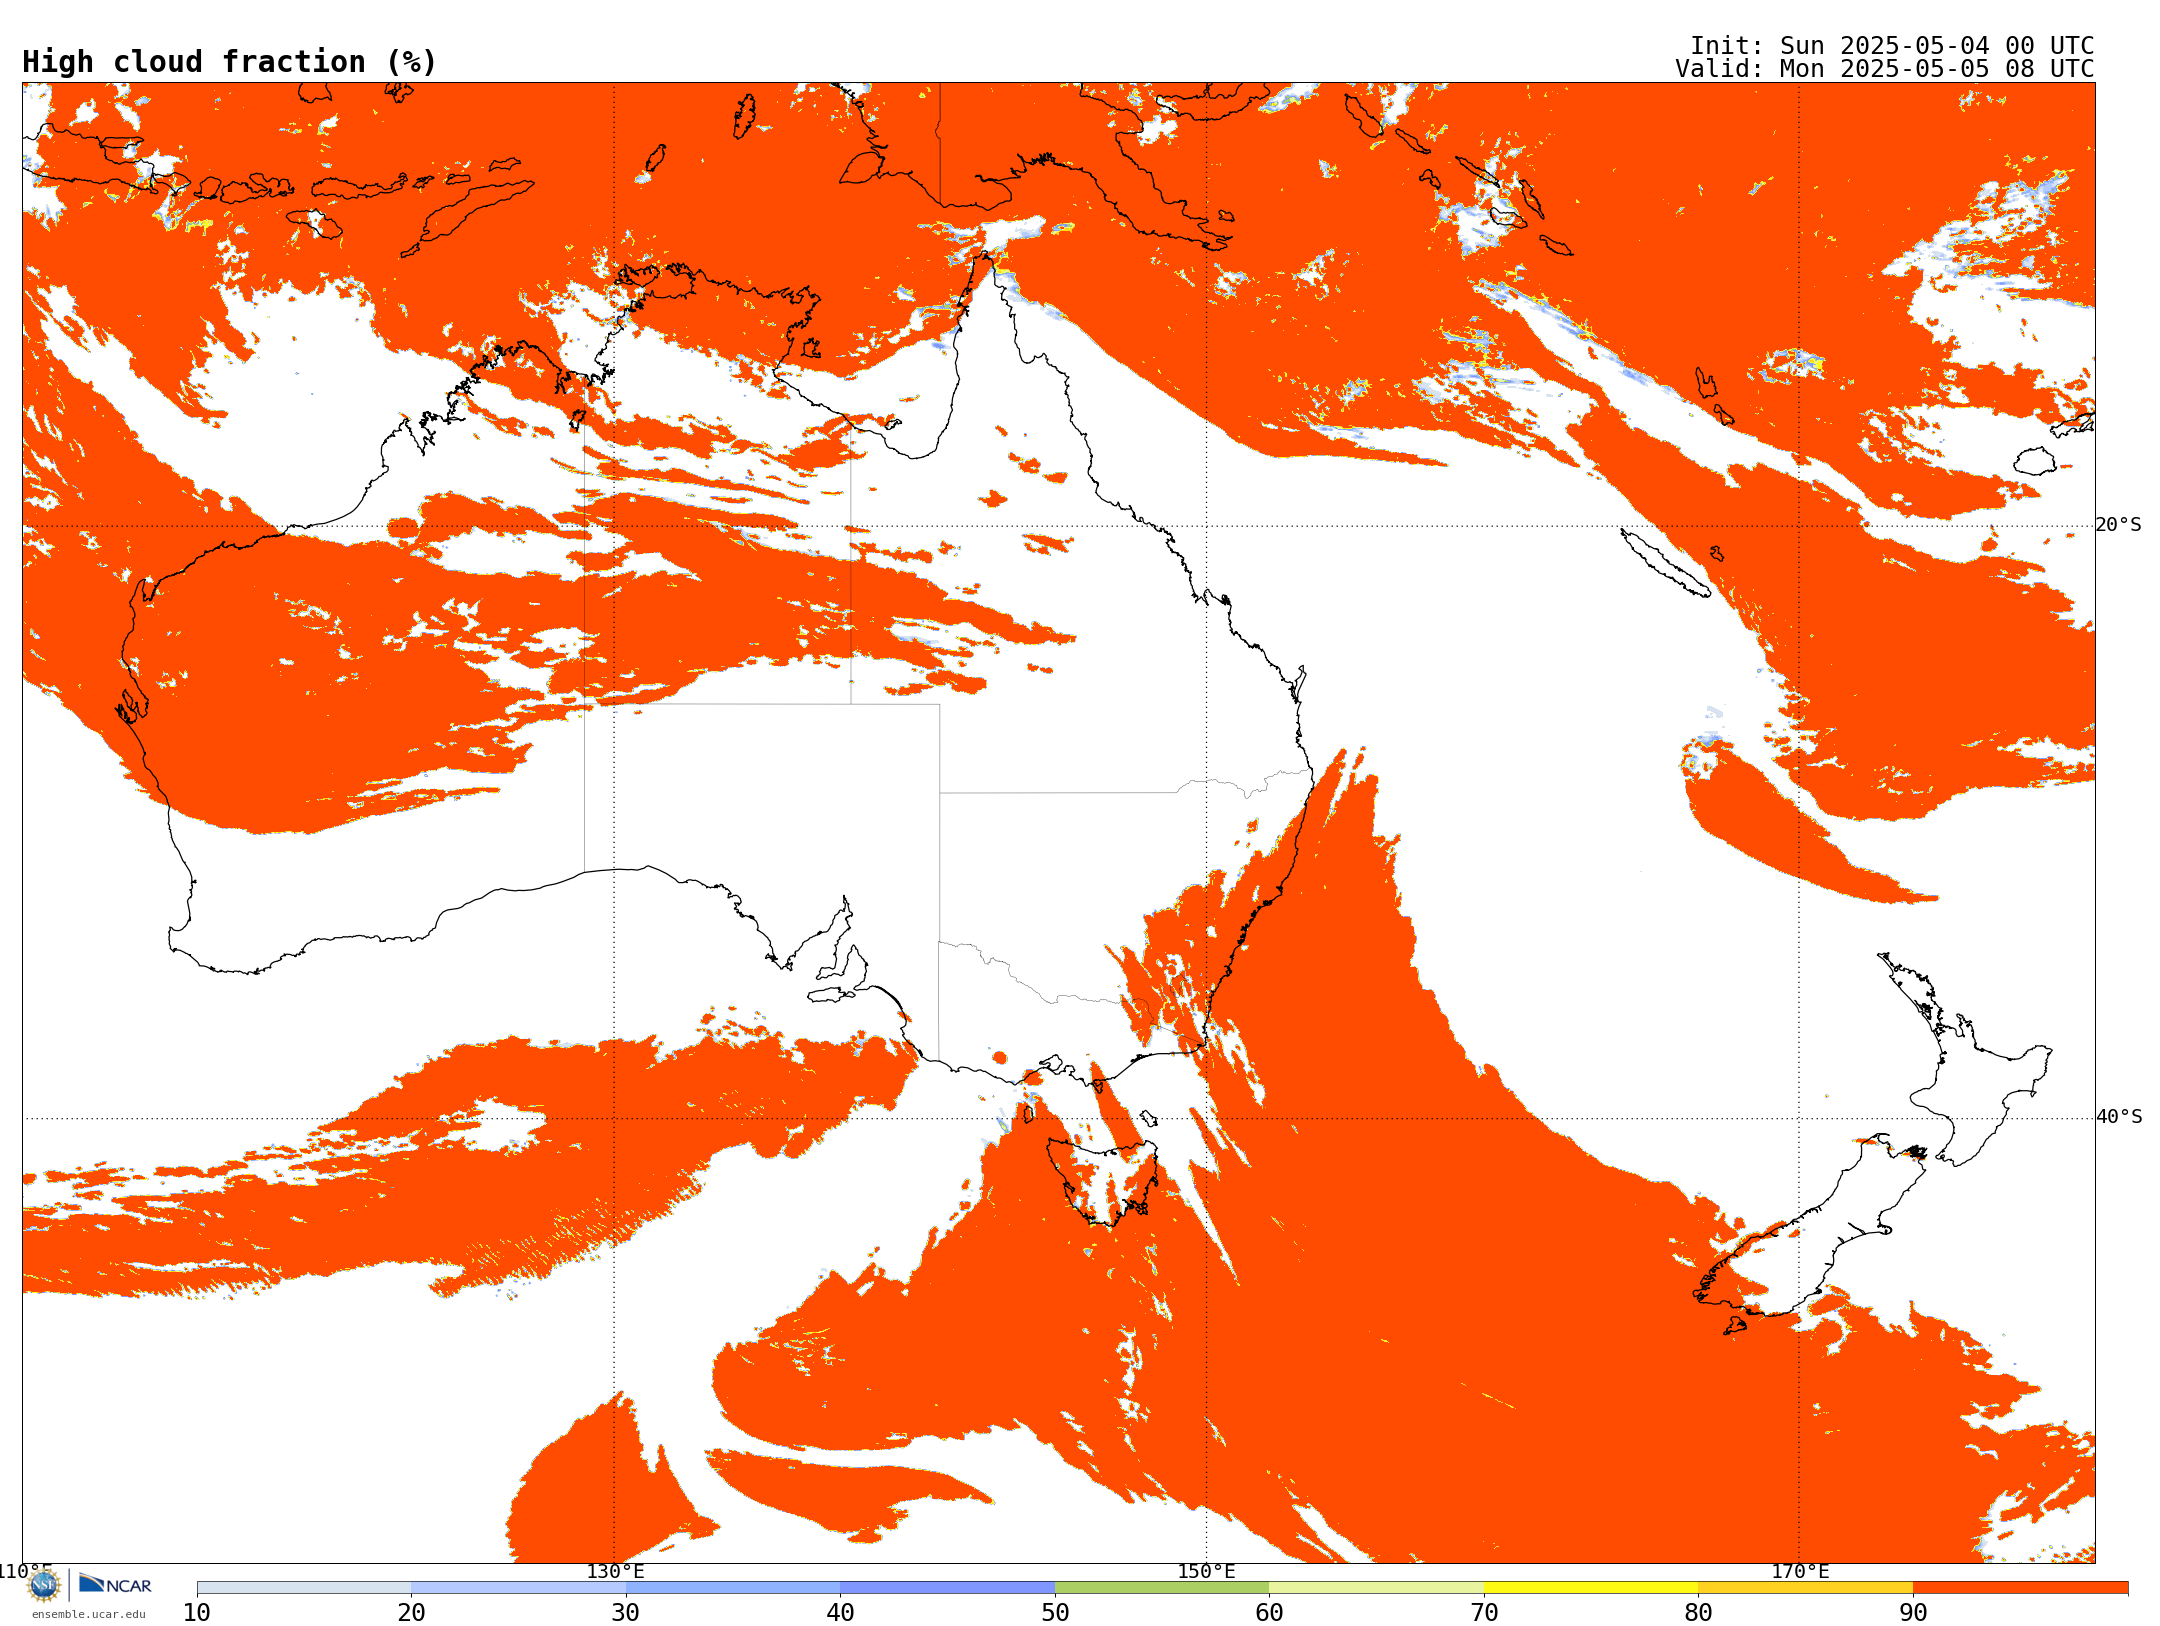Click the colorbar label 40

tap(840, 1612)
